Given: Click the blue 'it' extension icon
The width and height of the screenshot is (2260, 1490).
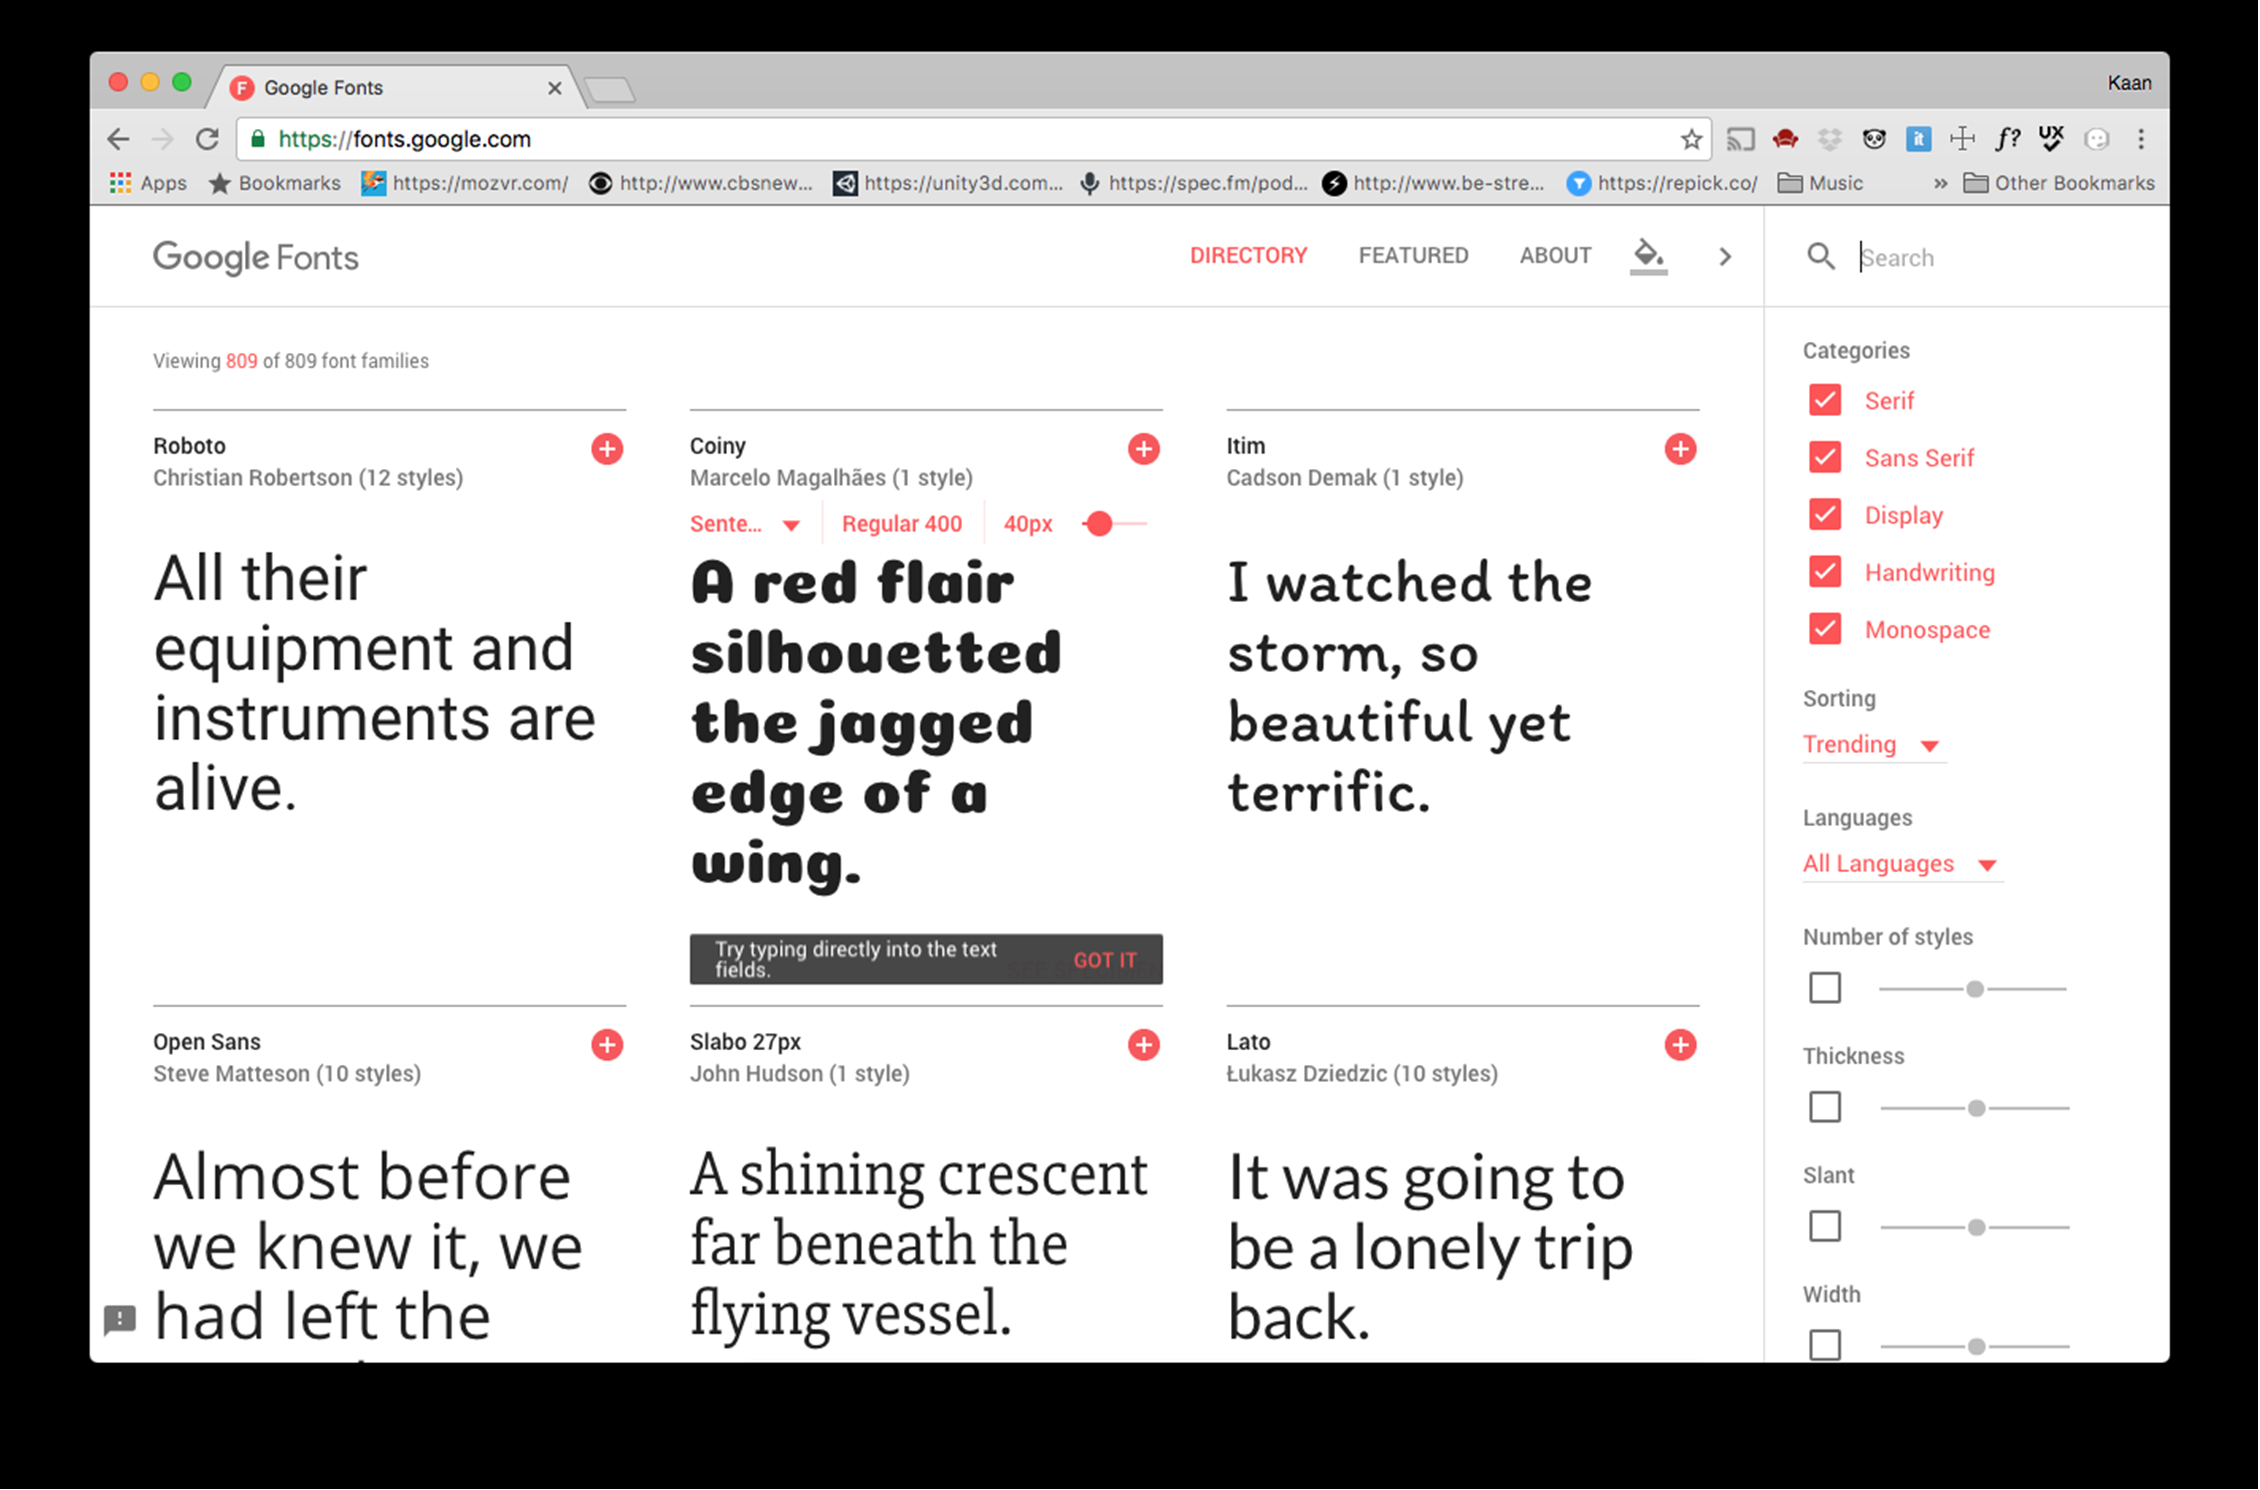Looking at the screenshot, I should [x=1918, y=139].
